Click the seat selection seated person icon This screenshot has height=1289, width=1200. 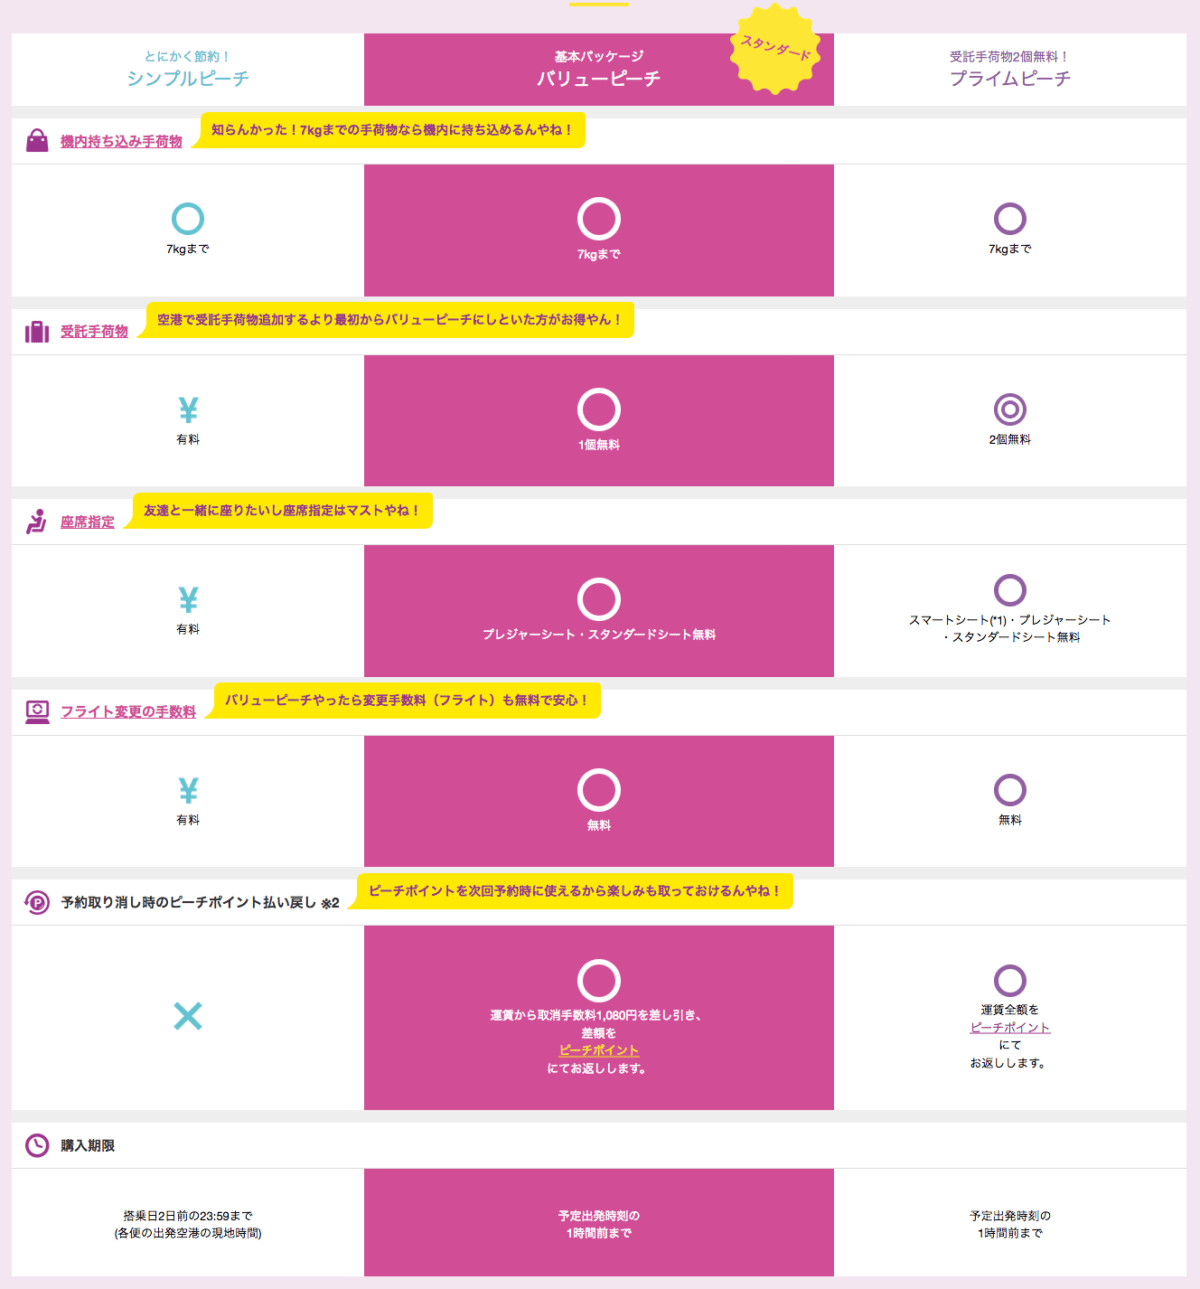[37, 521]
